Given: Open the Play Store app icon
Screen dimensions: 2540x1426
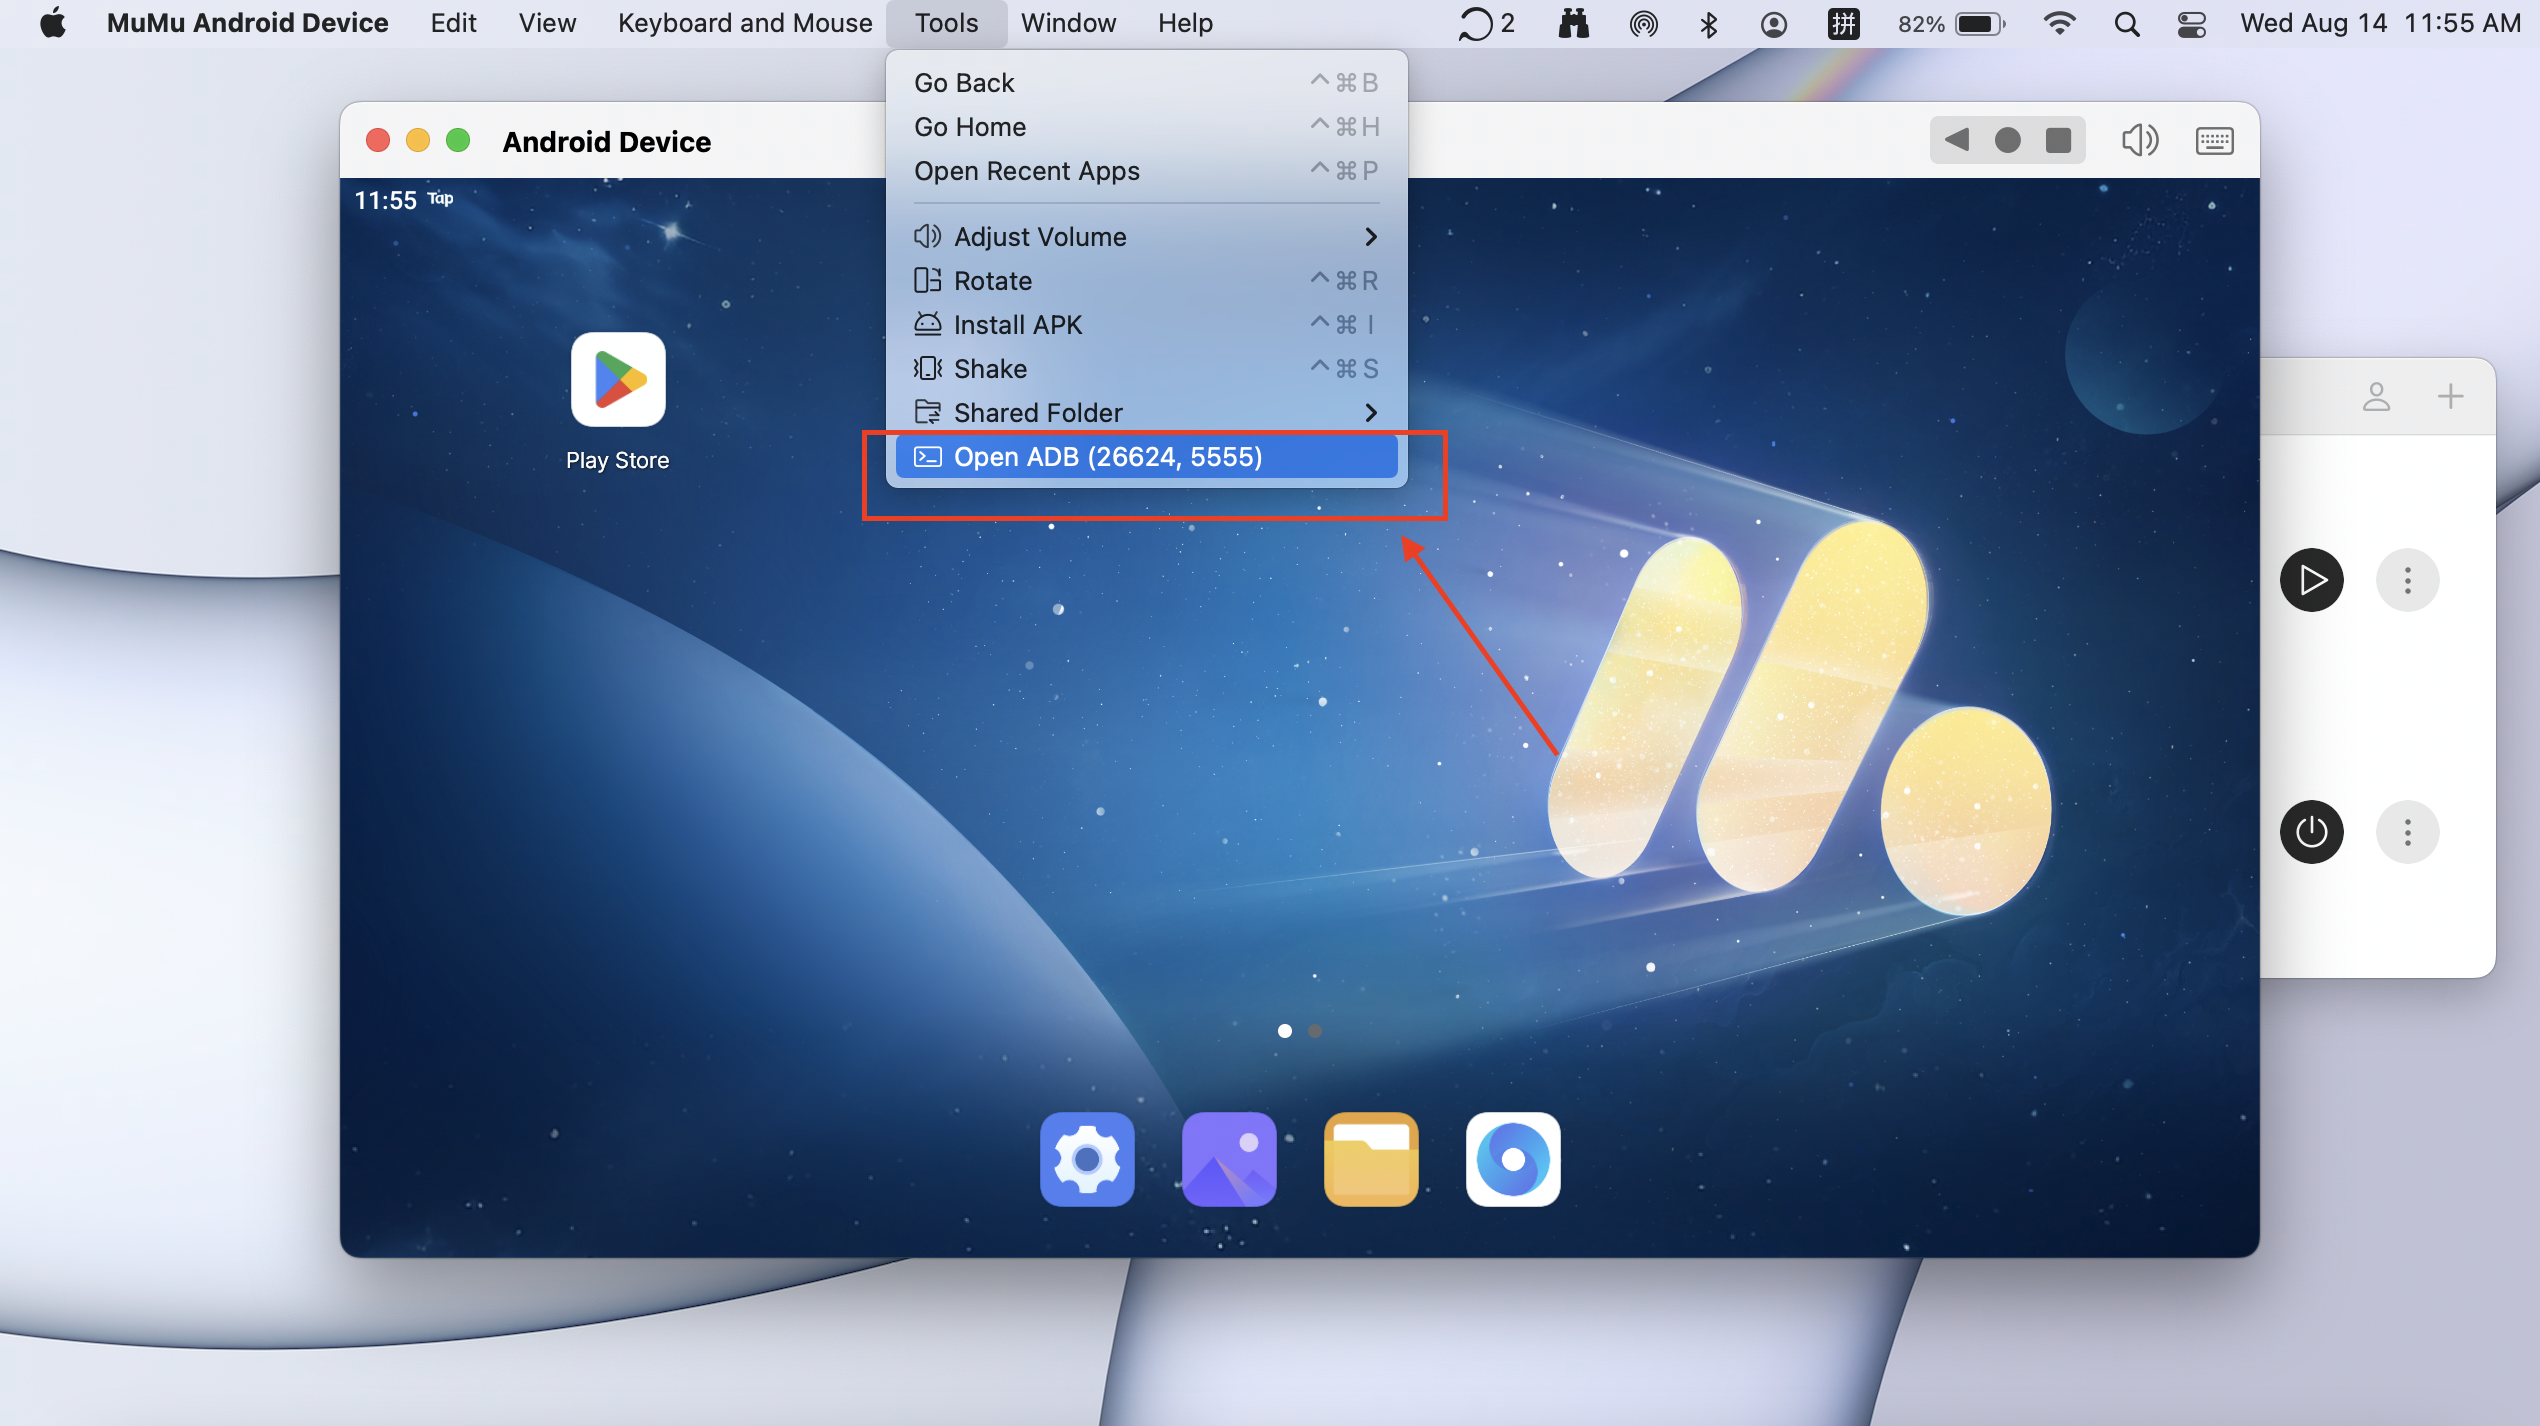Looking at the screenshot, I should (x=618, y=381).
